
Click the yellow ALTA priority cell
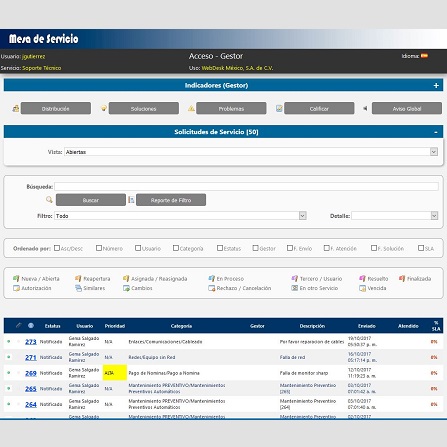click(115, 373)
